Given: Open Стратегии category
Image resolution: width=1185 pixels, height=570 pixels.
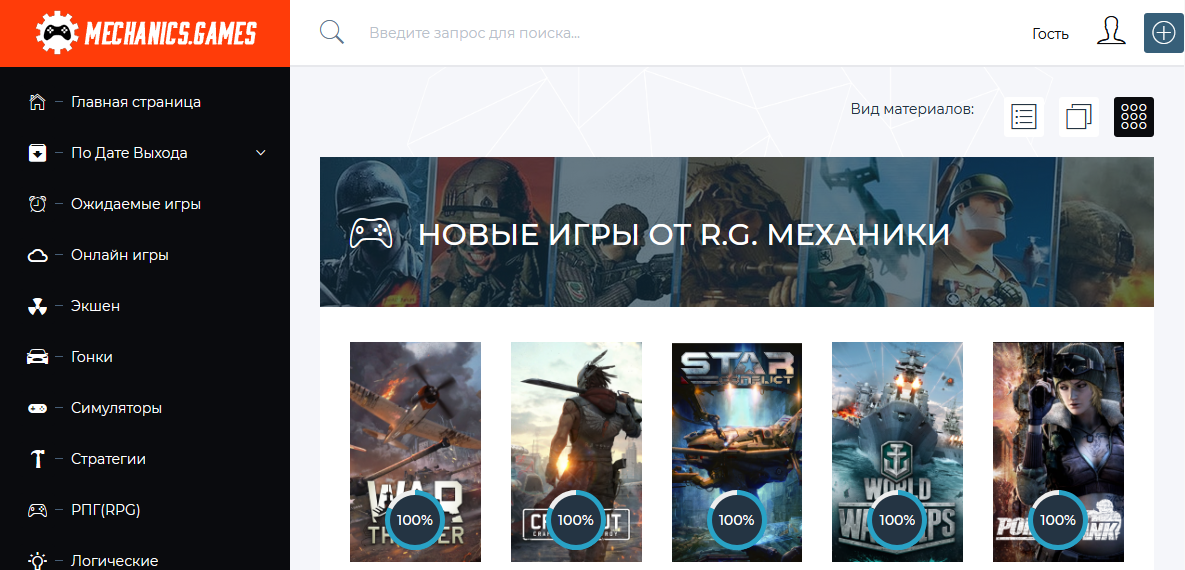Looking at the screenshot, I should [x=109, y=459].
